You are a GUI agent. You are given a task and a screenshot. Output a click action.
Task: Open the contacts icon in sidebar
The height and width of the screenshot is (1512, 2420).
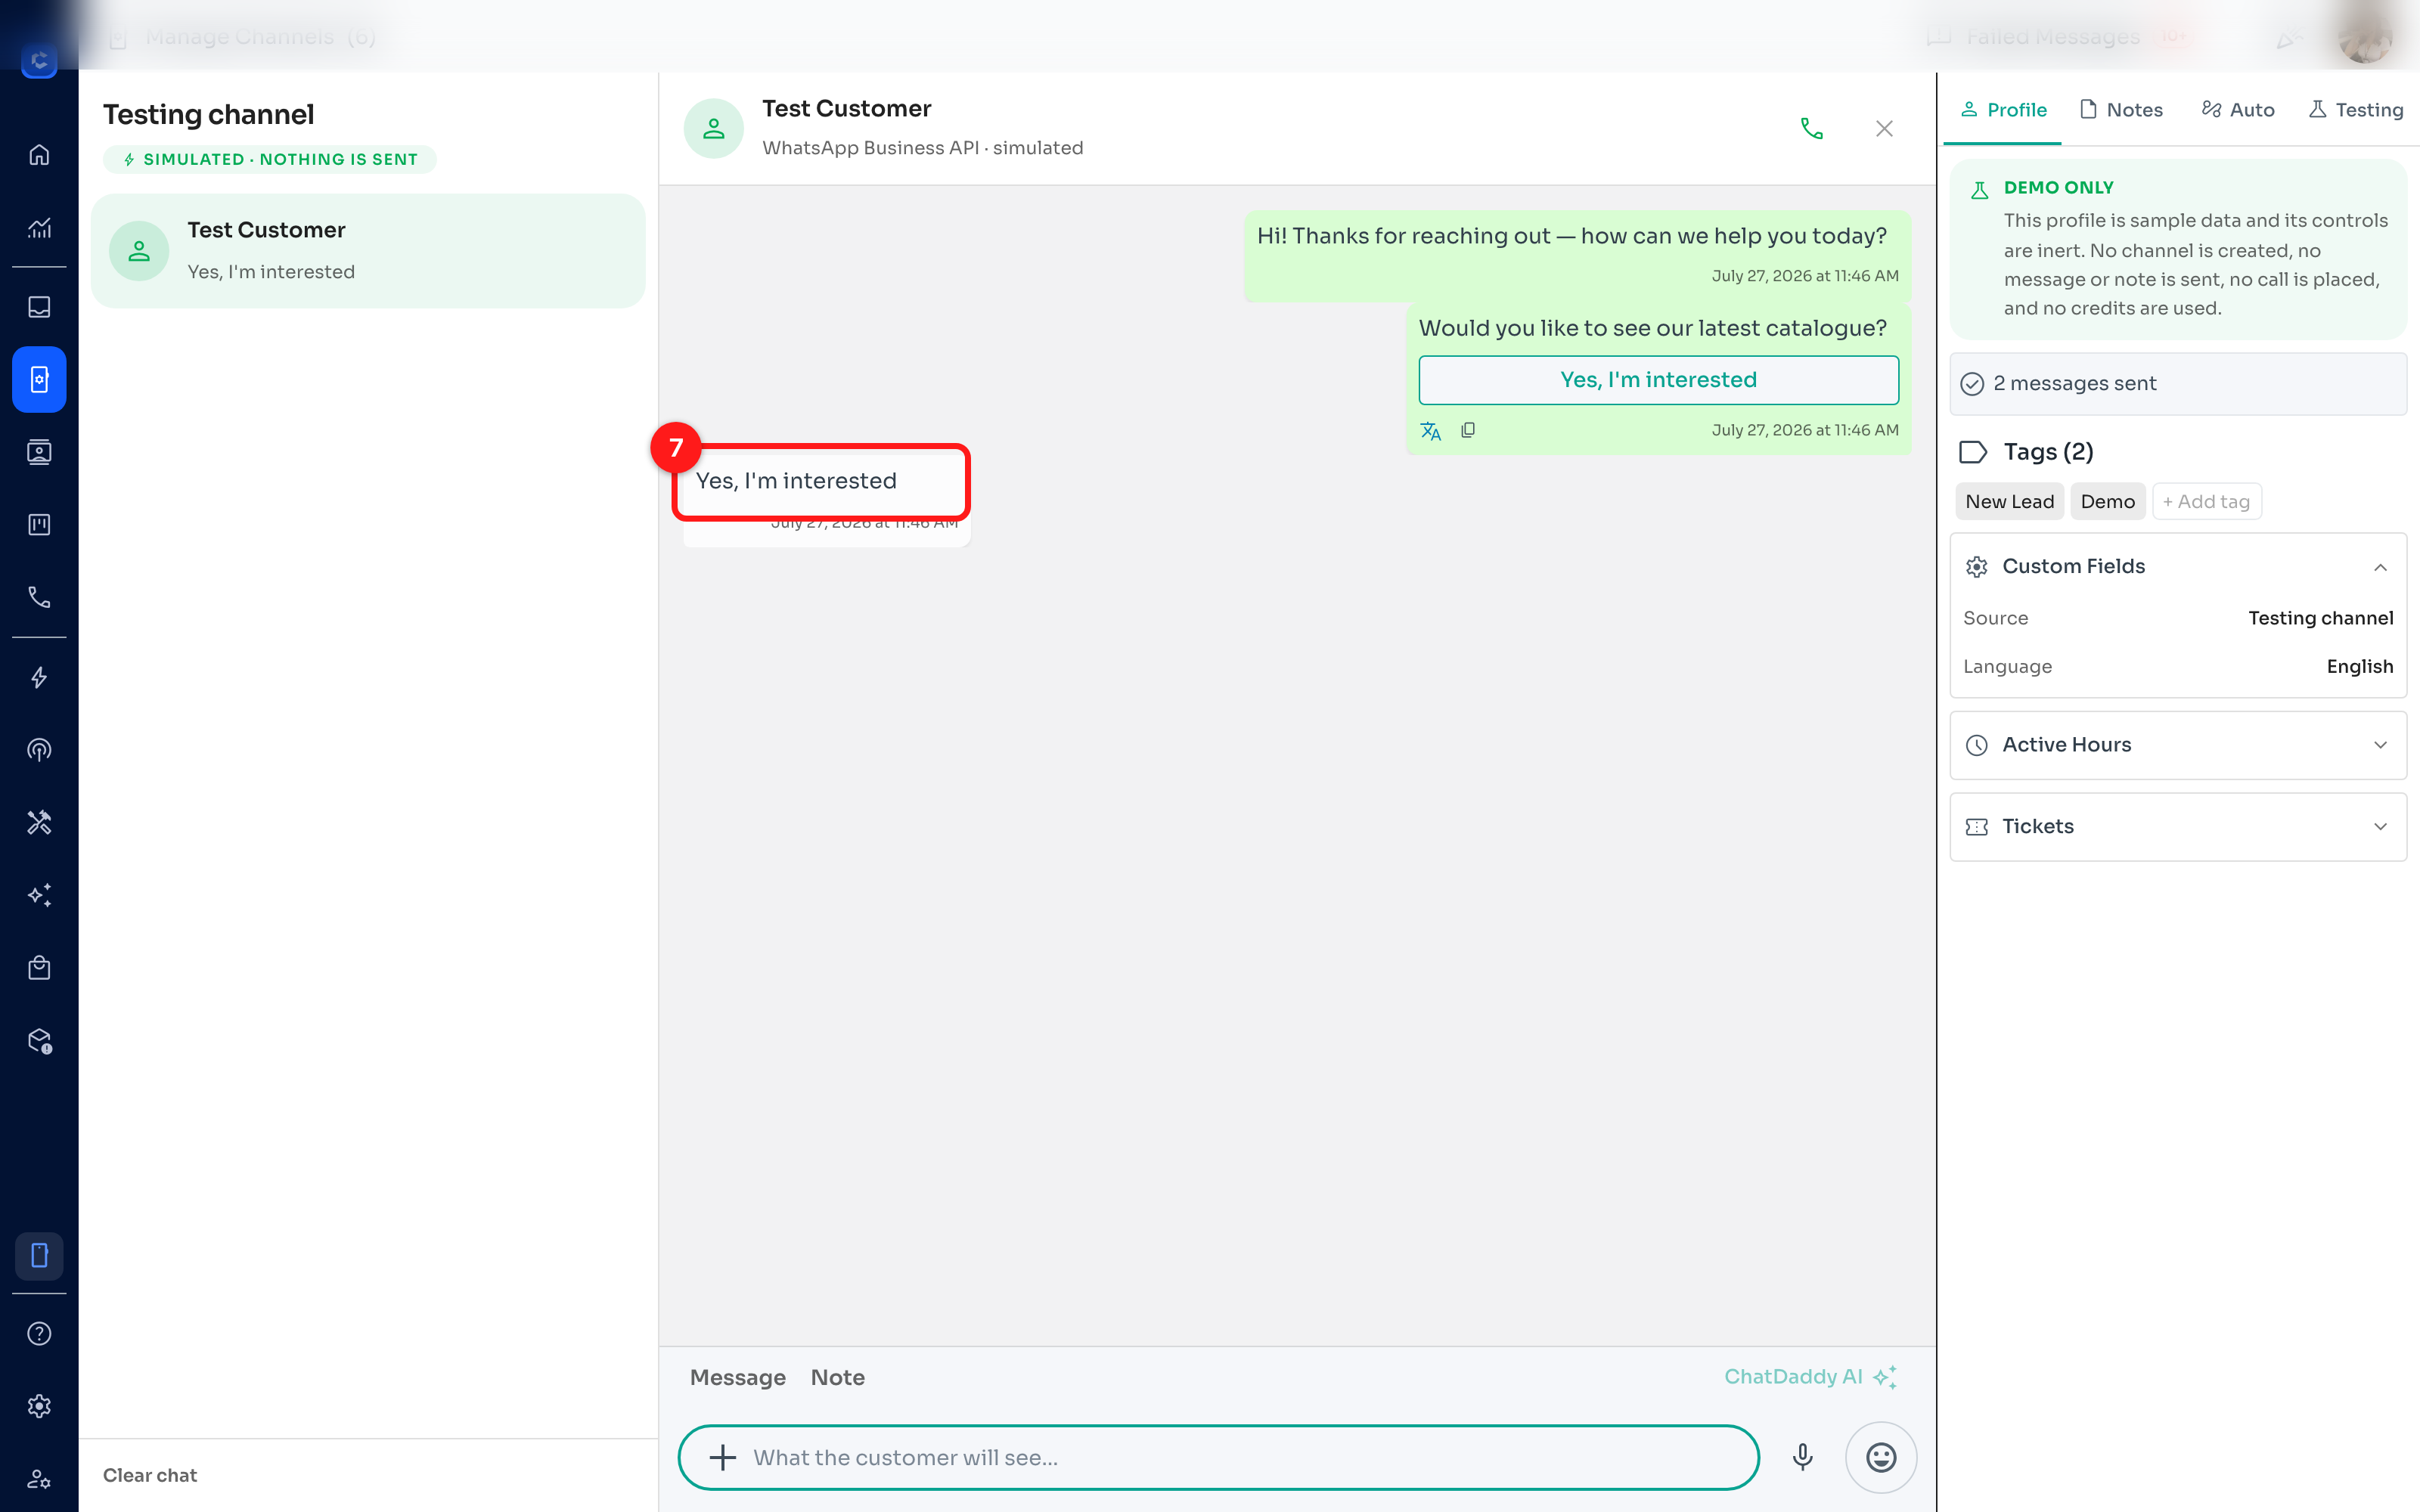coord(39,452)
